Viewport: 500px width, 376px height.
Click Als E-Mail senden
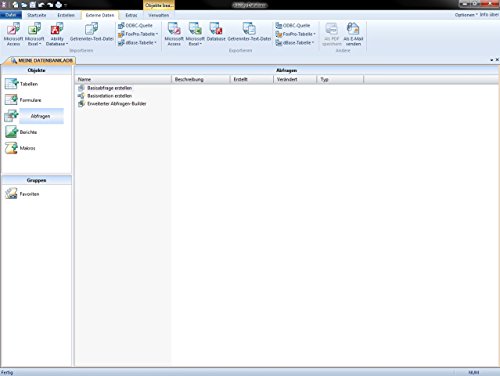[x=353, y=34]
